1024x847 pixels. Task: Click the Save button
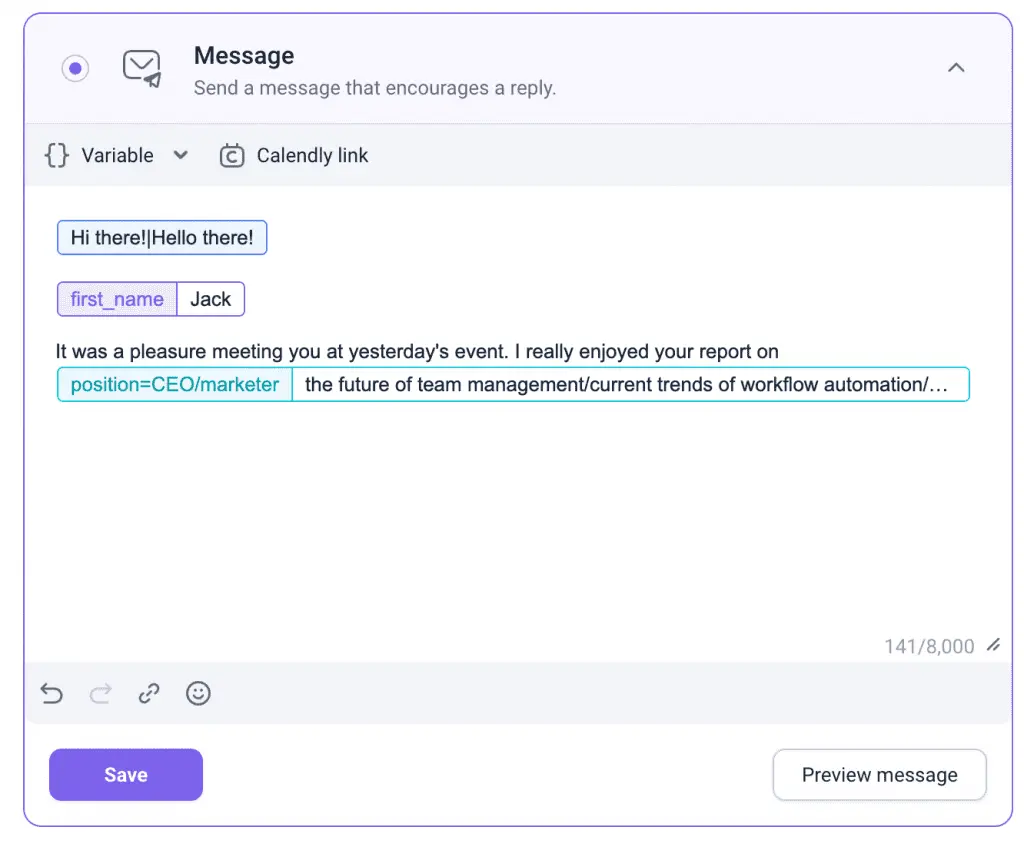[126, 775]
